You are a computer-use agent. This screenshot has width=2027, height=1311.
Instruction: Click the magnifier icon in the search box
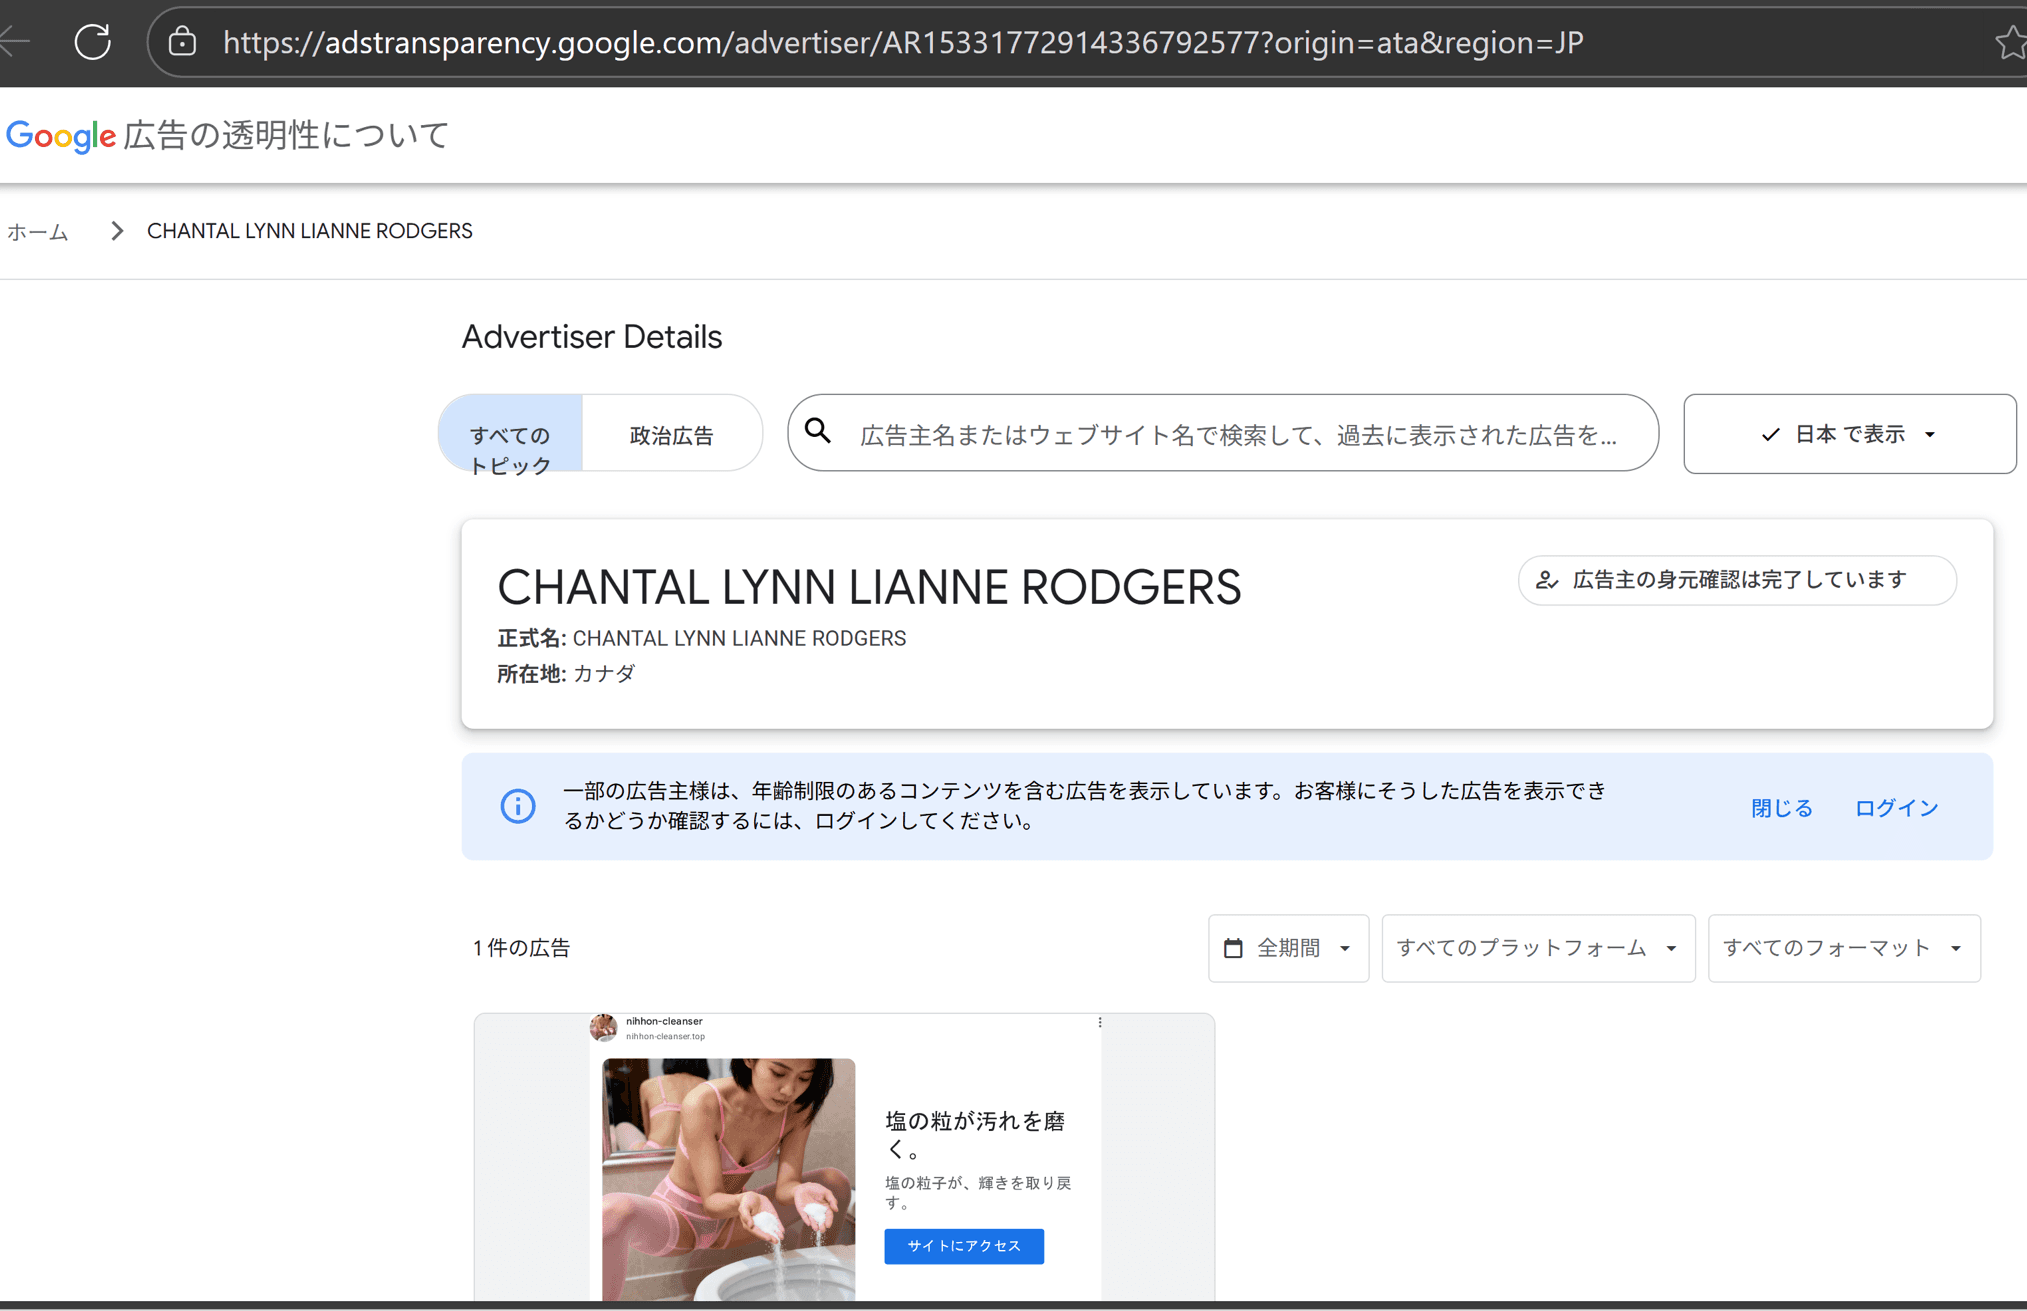pos(818,431)
